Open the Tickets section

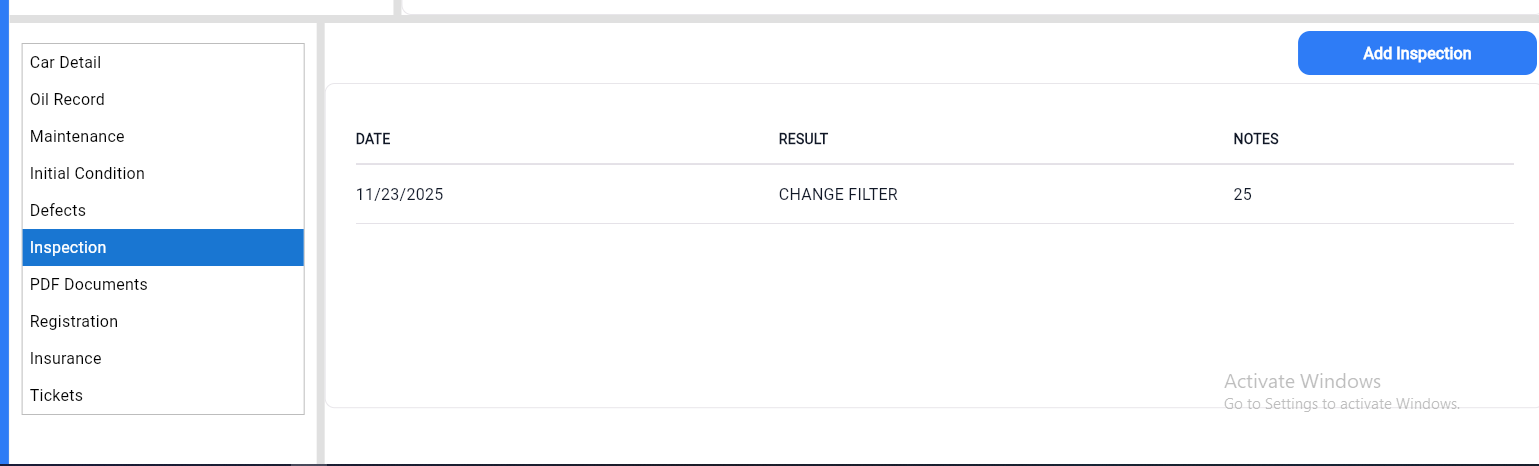[x=56, y=395]
